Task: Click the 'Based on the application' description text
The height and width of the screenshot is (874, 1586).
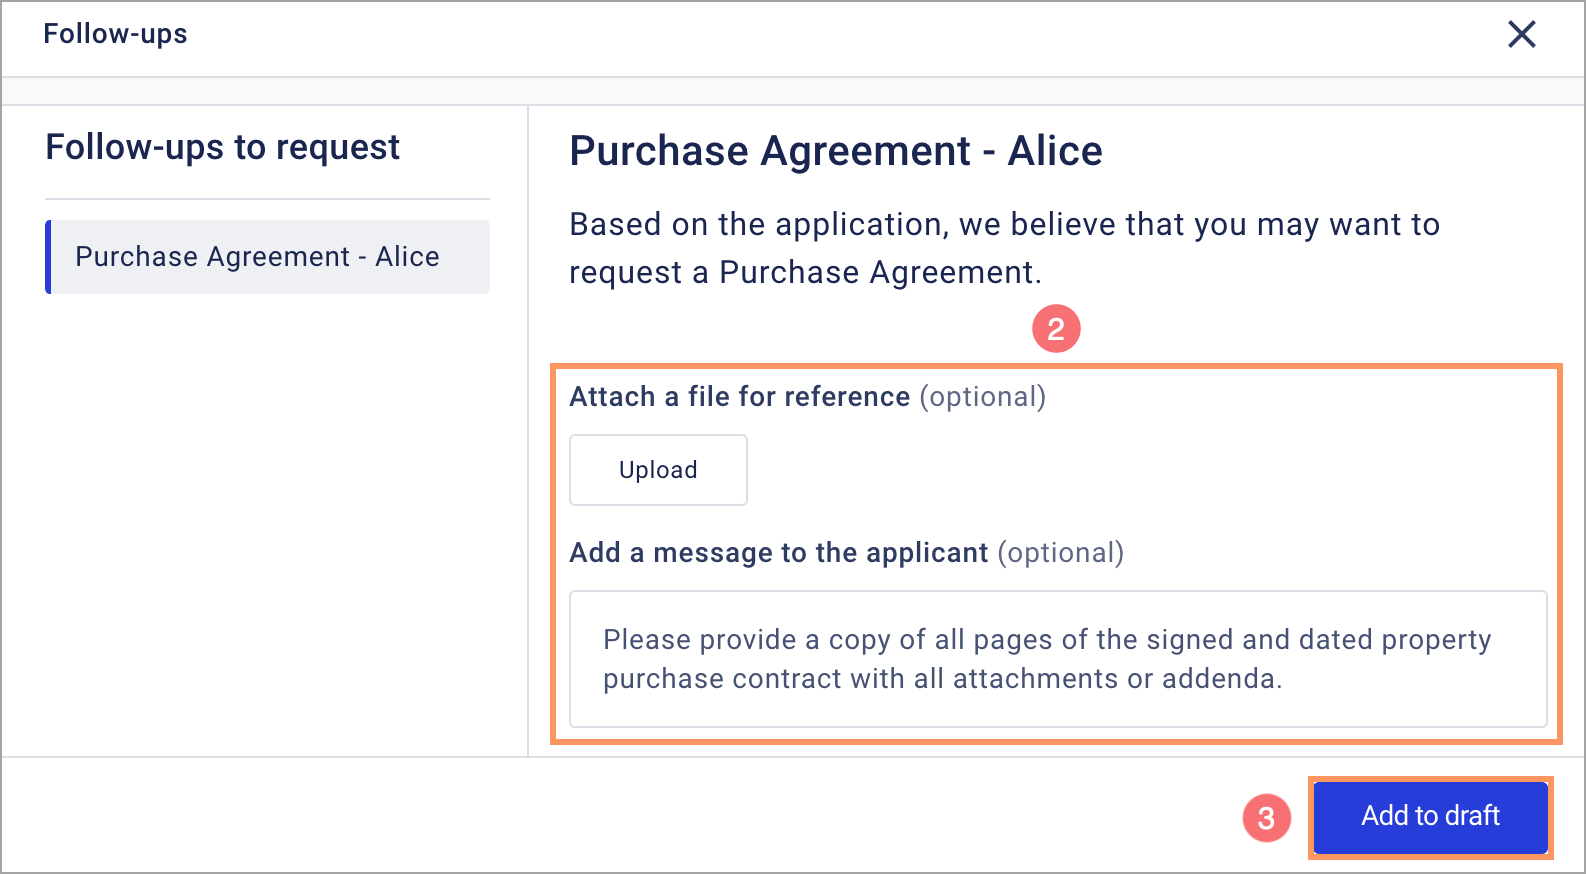Action: coord(1004,248)
